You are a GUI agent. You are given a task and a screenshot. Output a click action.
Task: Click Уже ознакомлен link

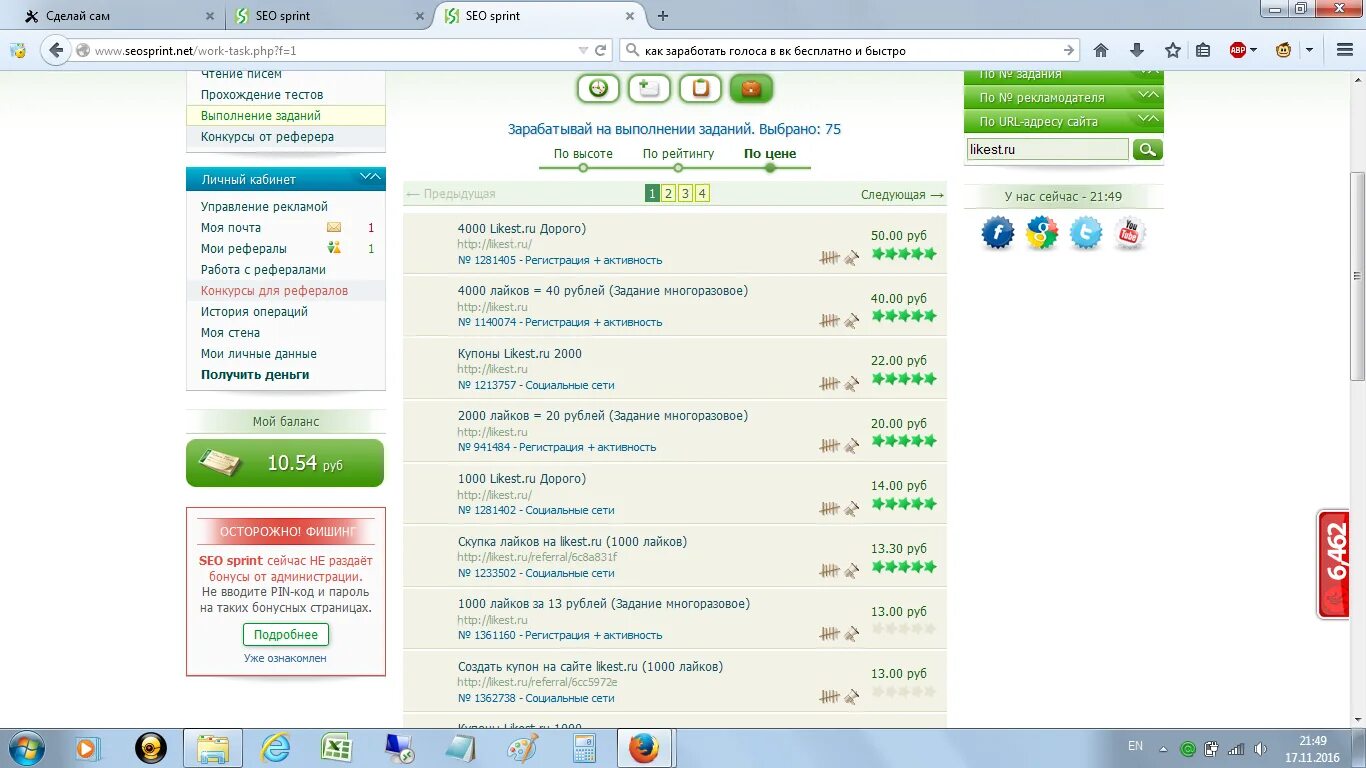[285, 658]
